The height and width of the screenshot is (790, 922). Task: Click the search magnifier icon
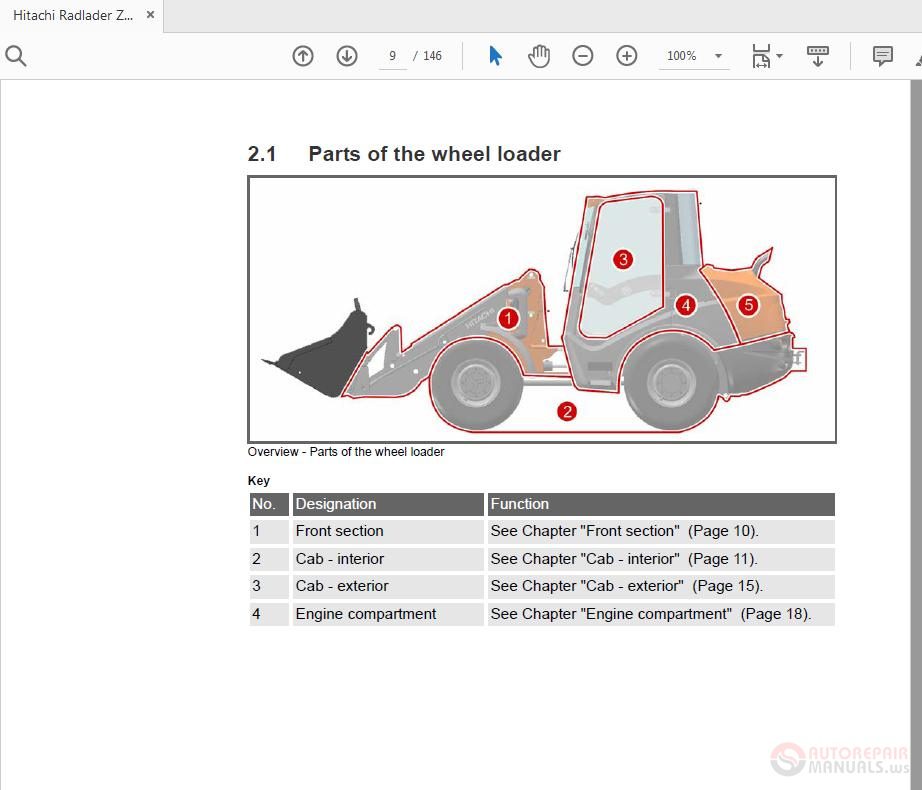[16, 56]
